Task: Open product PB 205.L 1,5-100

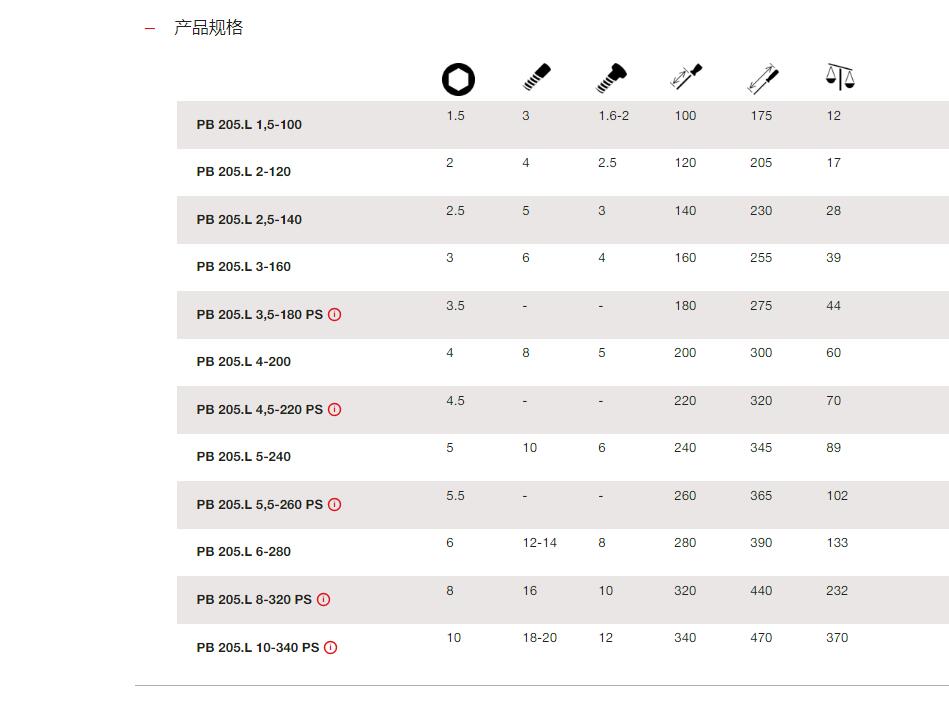Action: tap(249, 125)
